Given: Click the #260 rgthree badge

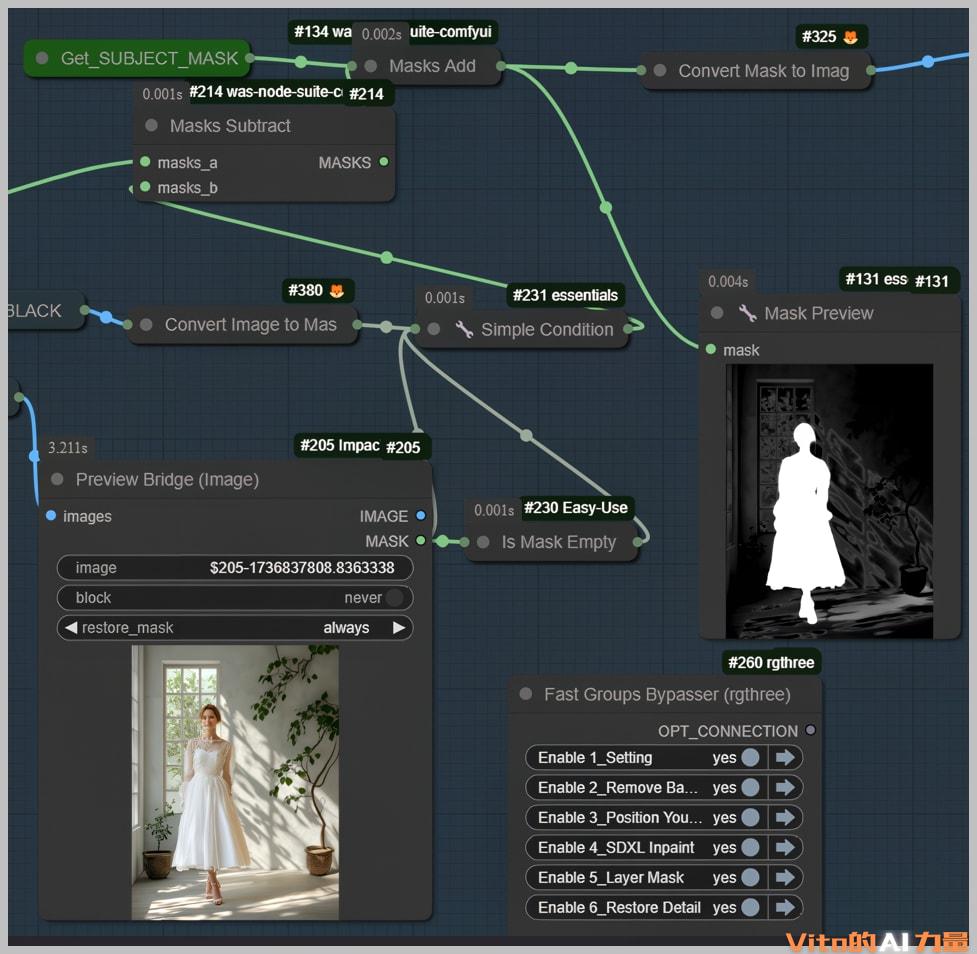Looking at the screenshot, I should pyautogui.click(x=771, y=662).
